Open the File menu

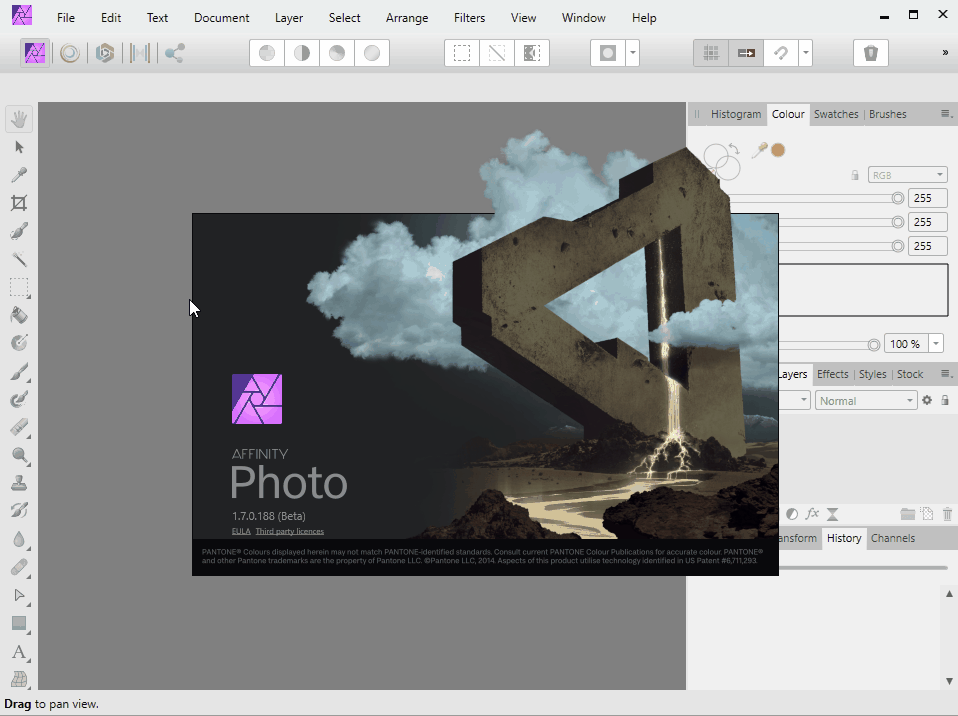[x=65, y=18]
